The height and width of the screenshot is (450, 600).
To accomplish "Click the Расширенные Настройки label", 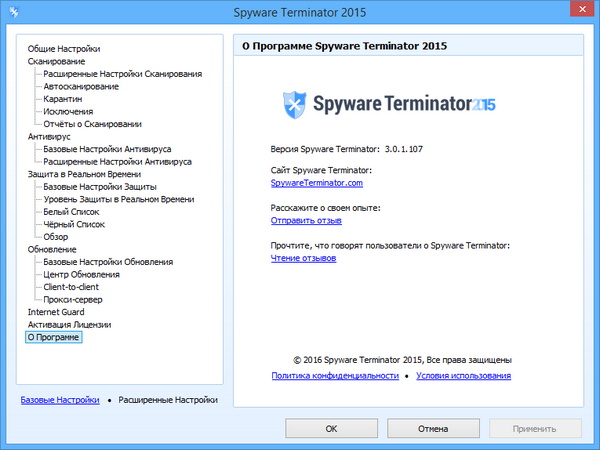I will pyautogui.click(x=168, y=400).
